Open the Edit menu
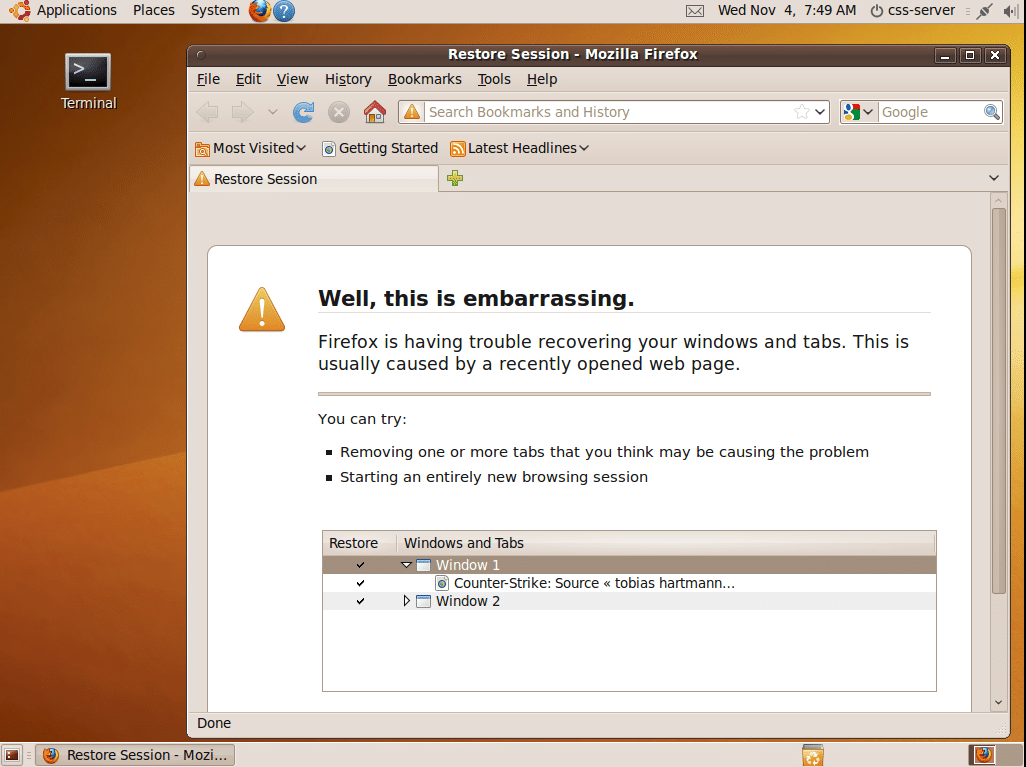Screen dimensions: 1026x767 (248, 79)
